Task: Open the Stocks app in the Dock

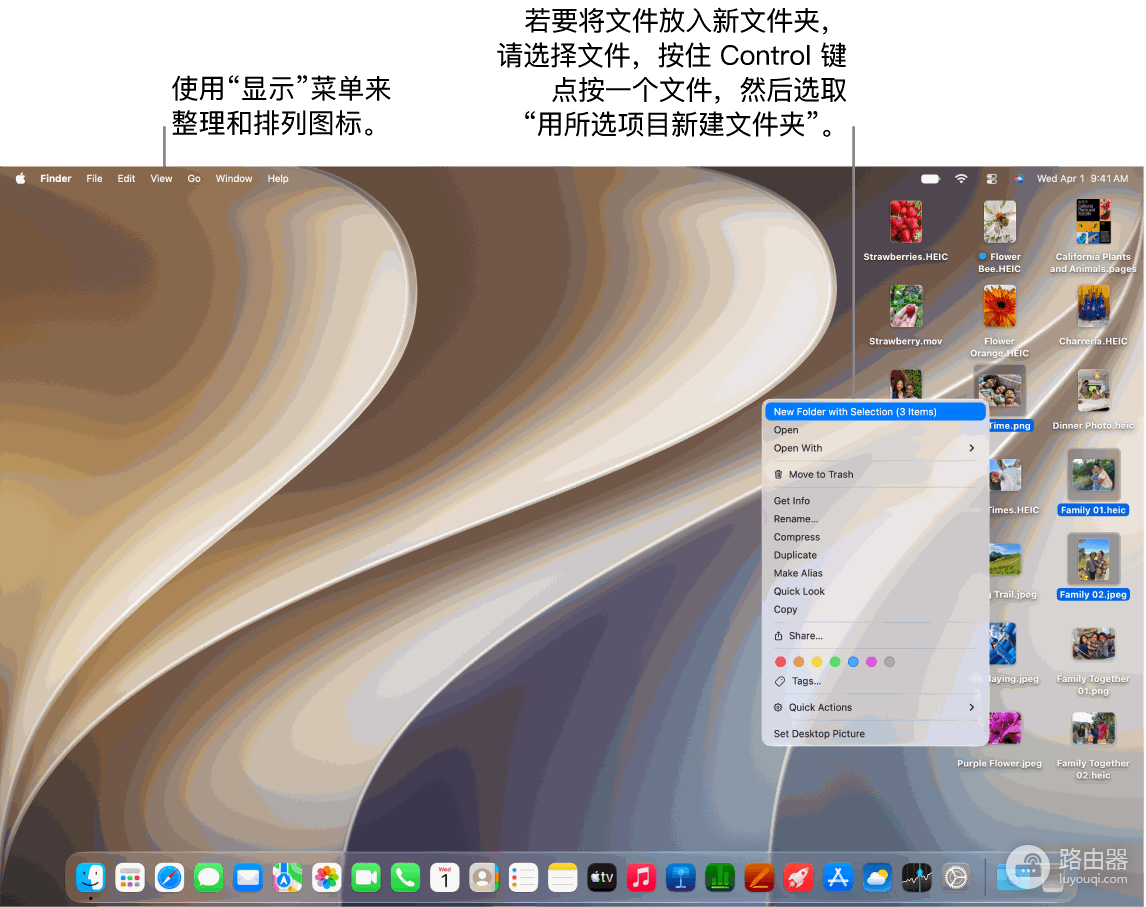Action: coord(917,877)
